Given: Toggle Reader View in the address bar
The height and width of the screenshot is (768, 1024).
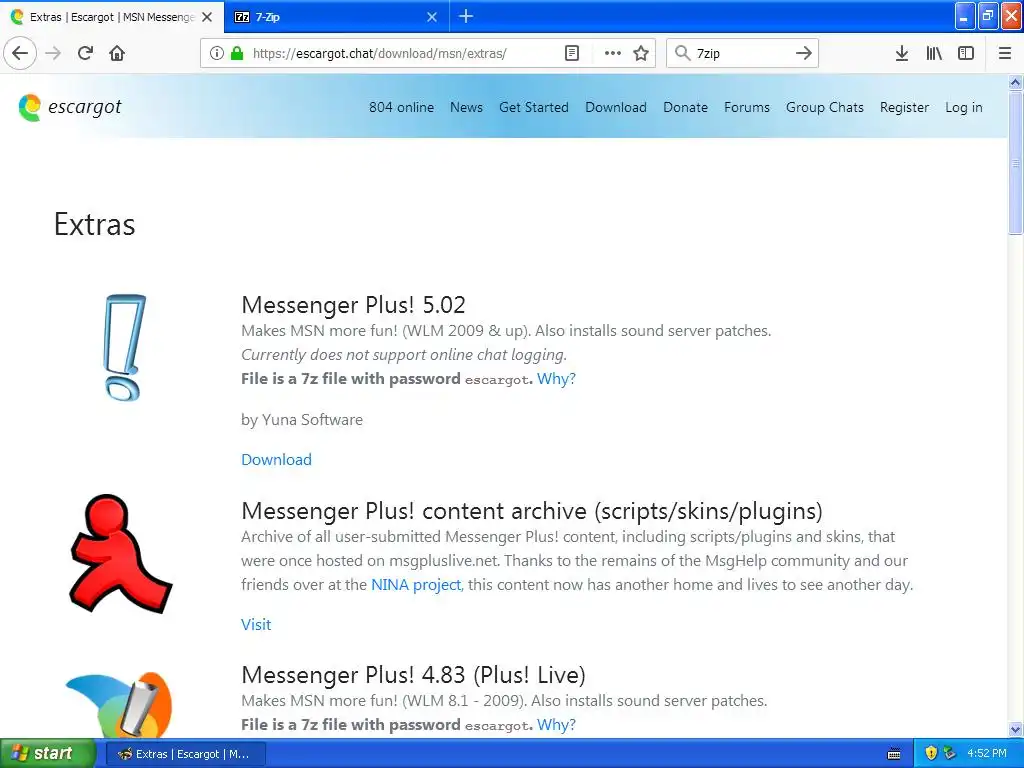Looking at the screenshot, I should [x=571, y=53].
